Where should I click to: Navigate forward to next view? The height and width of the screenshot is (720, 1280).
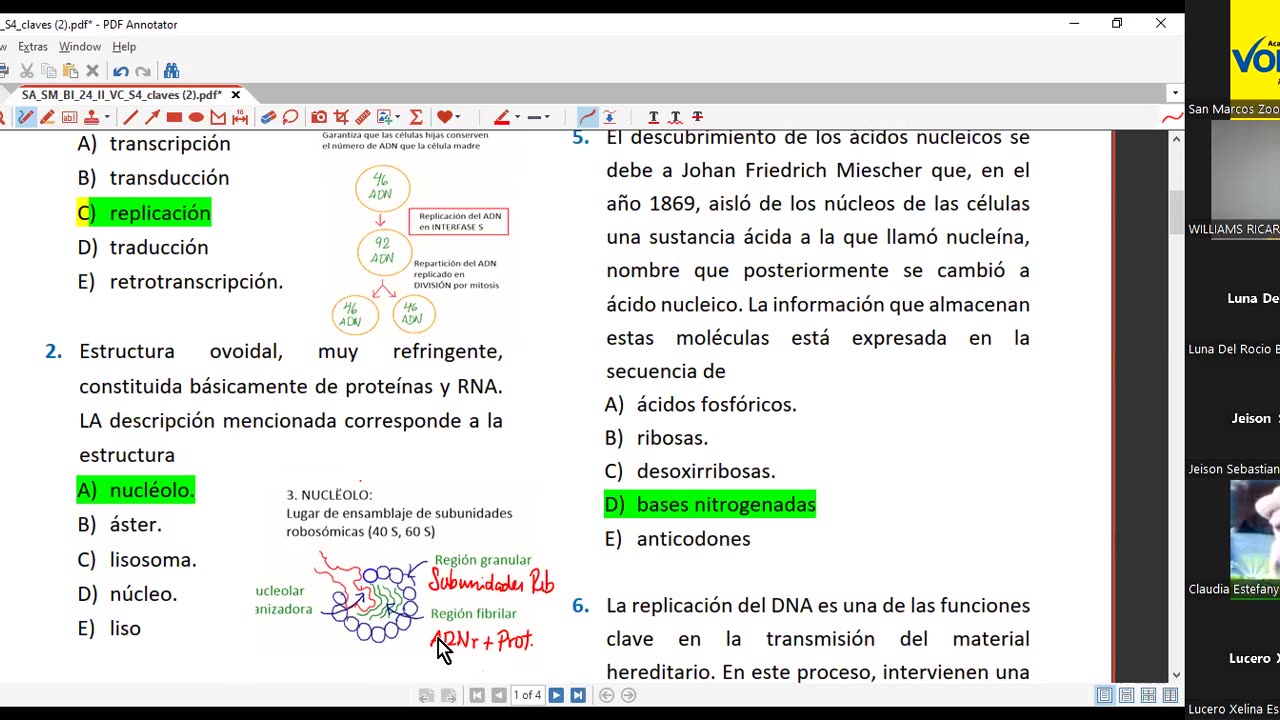628,695
